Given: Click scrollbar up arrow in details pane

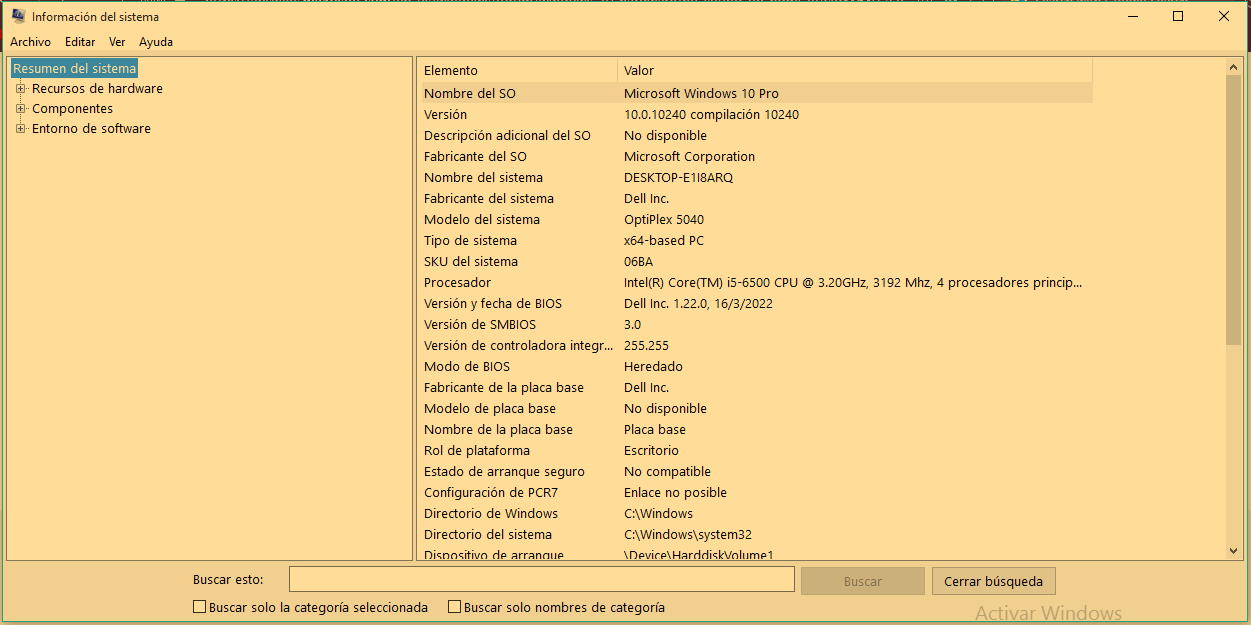Looking at the screenshot, I should coord(1233,67).
